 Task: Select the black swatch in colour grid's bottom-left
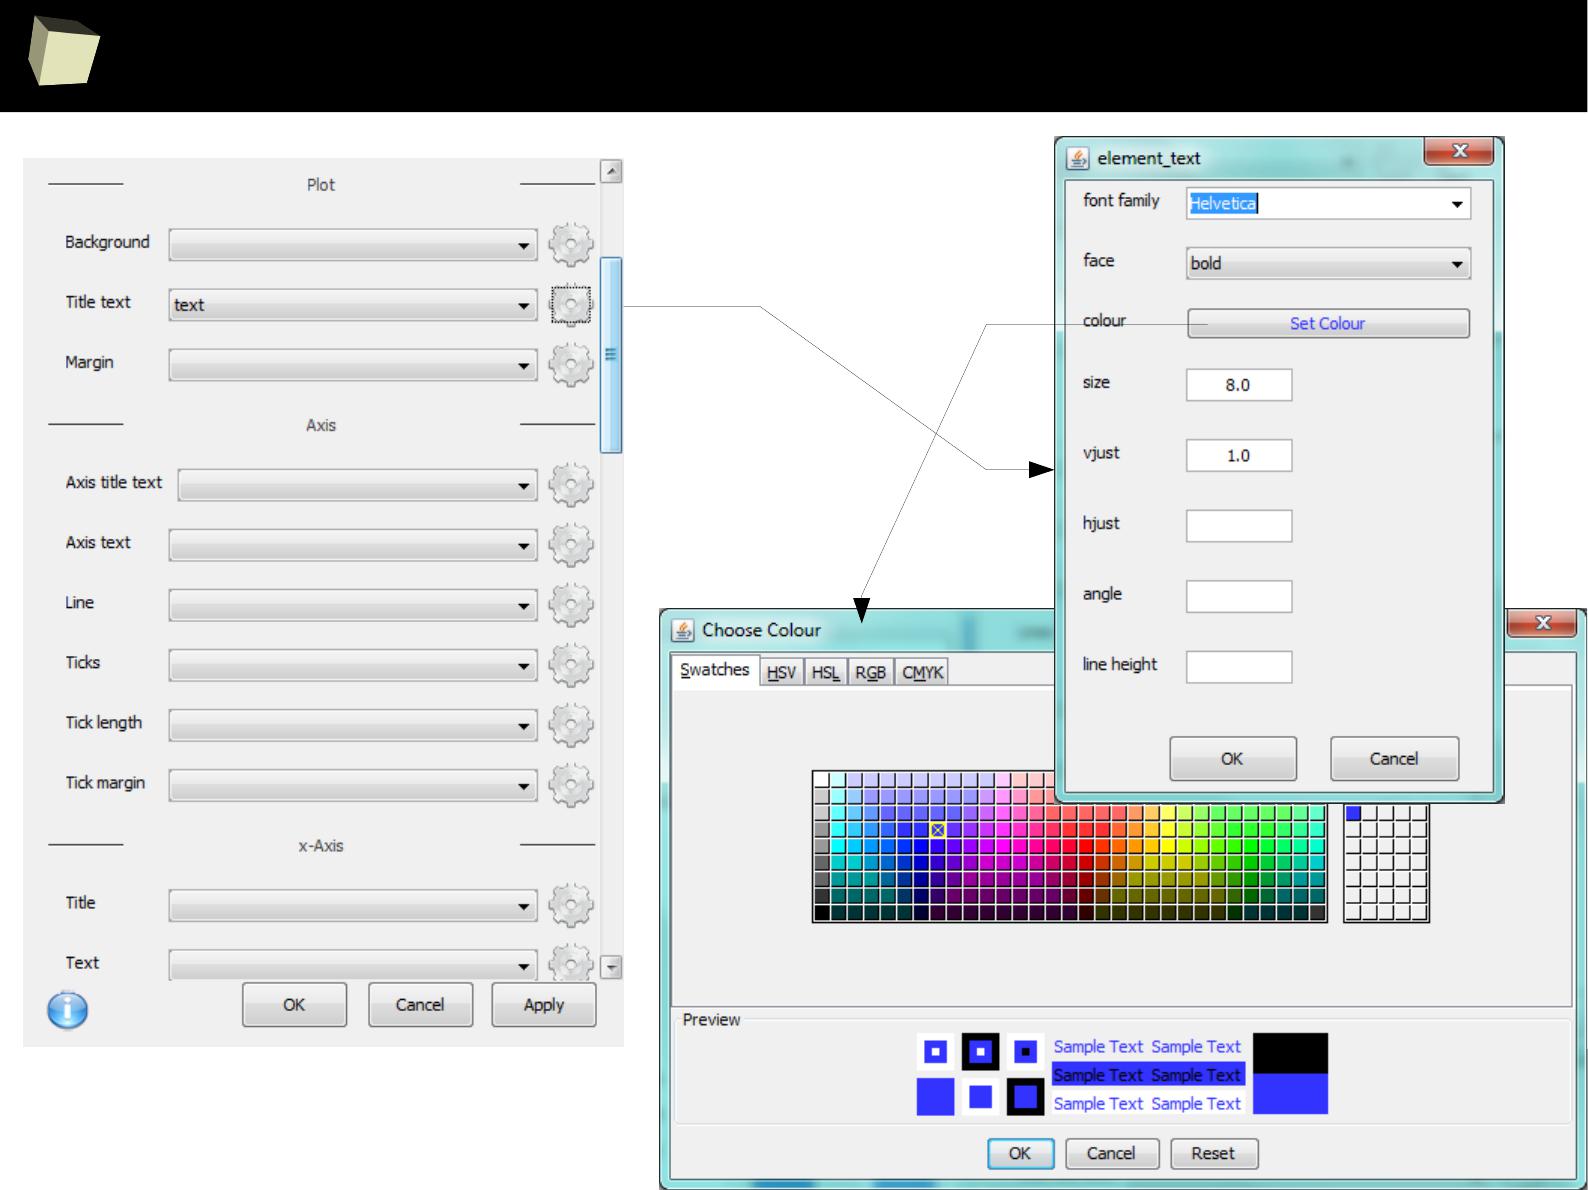(x=821, y=912)
